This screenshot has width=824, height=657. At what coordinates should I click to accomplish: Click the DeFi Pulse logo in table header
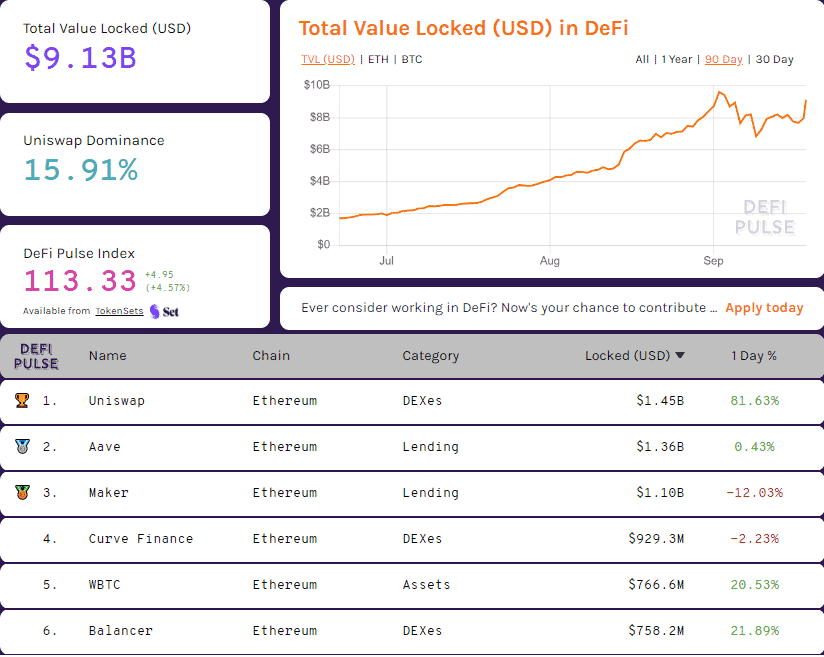click(37, 356)
